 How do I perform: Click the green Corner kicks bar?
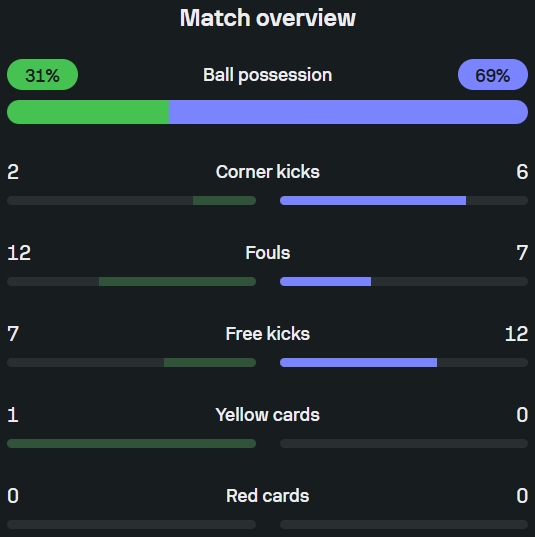tap(224, 200)
